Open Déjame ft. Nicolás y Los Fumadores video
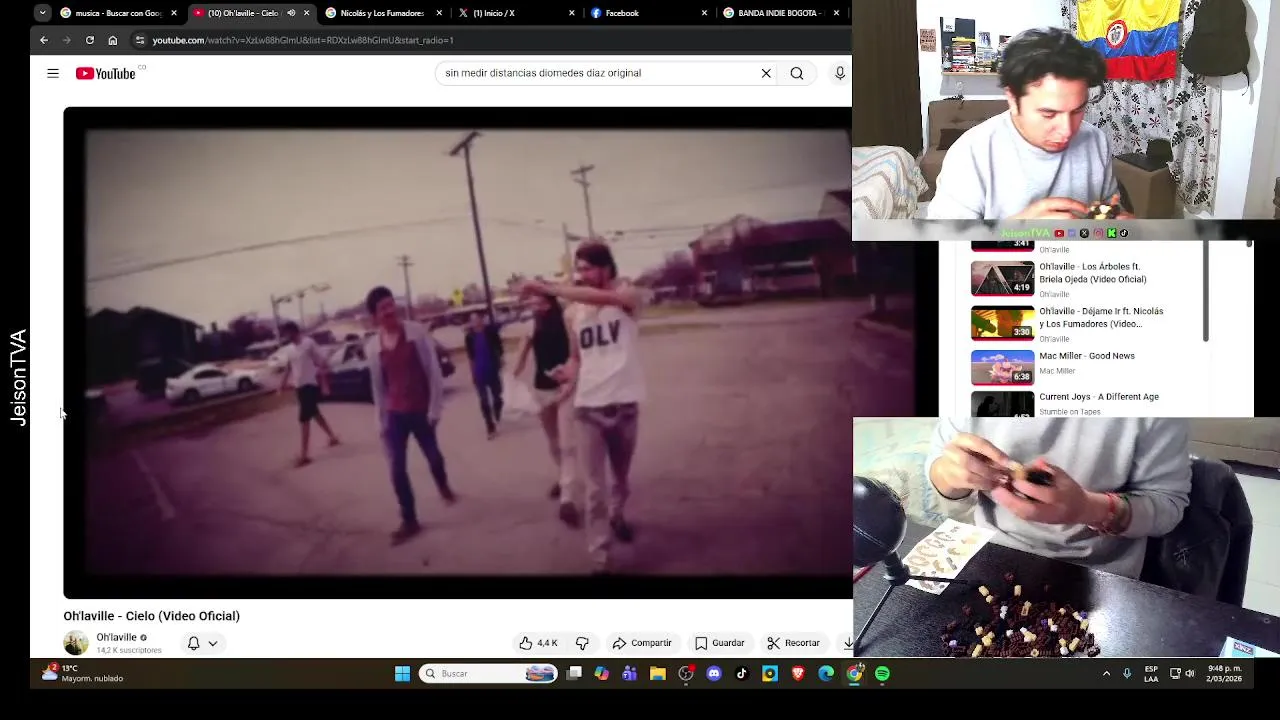The image size is (1280, 720). [1101, 318]
